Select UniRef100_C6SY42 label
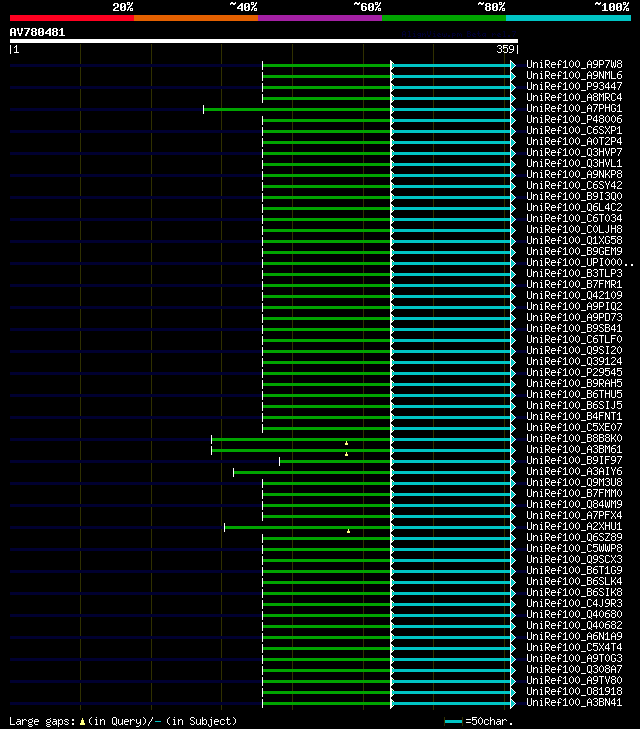640x729 pixels. [574, 186]
